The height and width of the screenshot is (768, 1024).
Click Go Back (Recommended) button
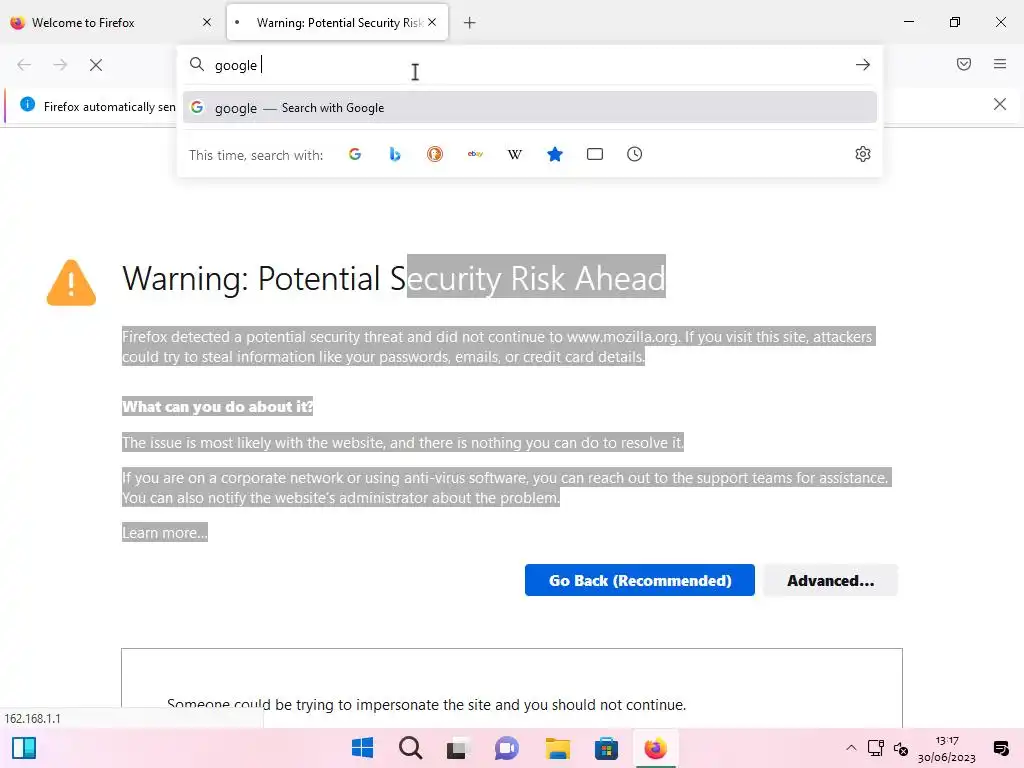click(x=639, y=581)
